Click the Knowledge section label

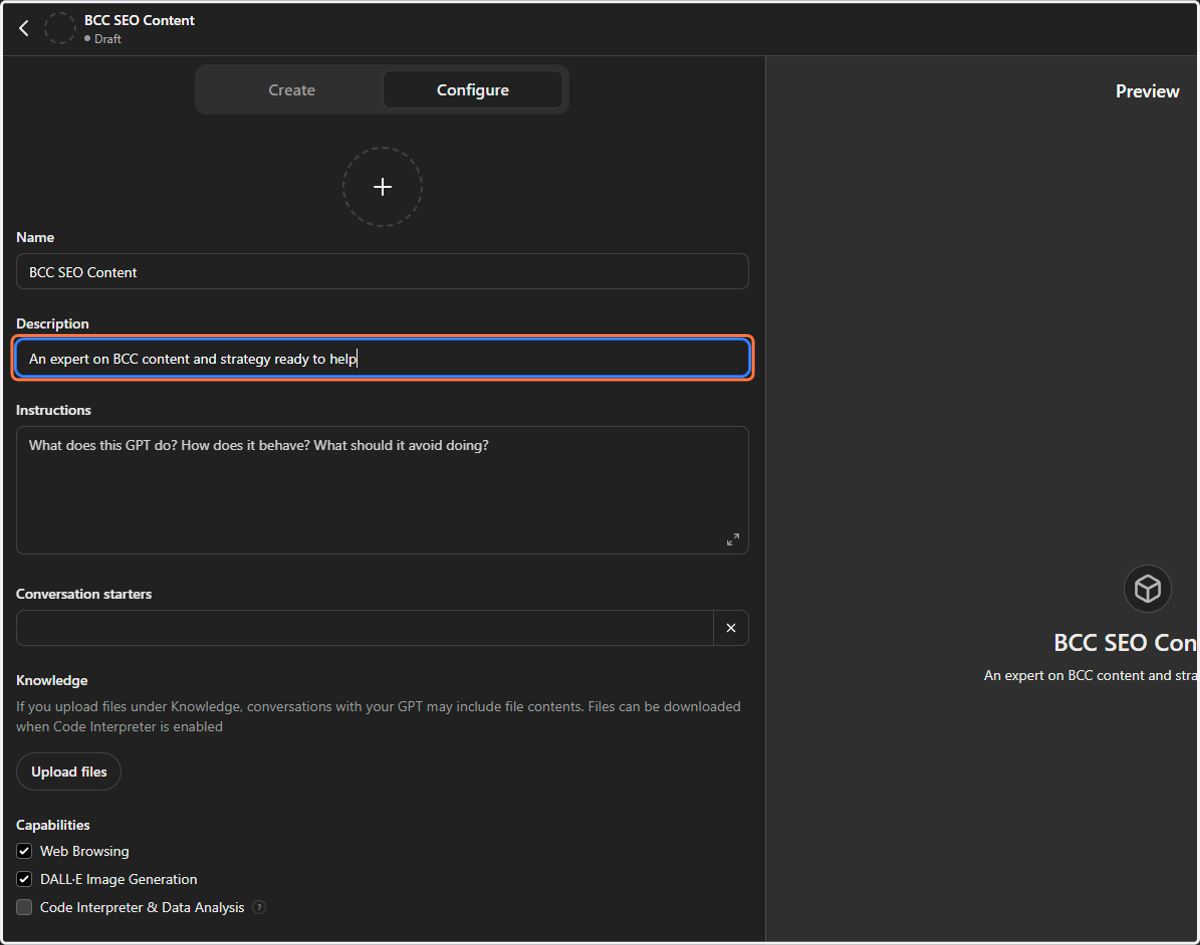coord(52,680)
